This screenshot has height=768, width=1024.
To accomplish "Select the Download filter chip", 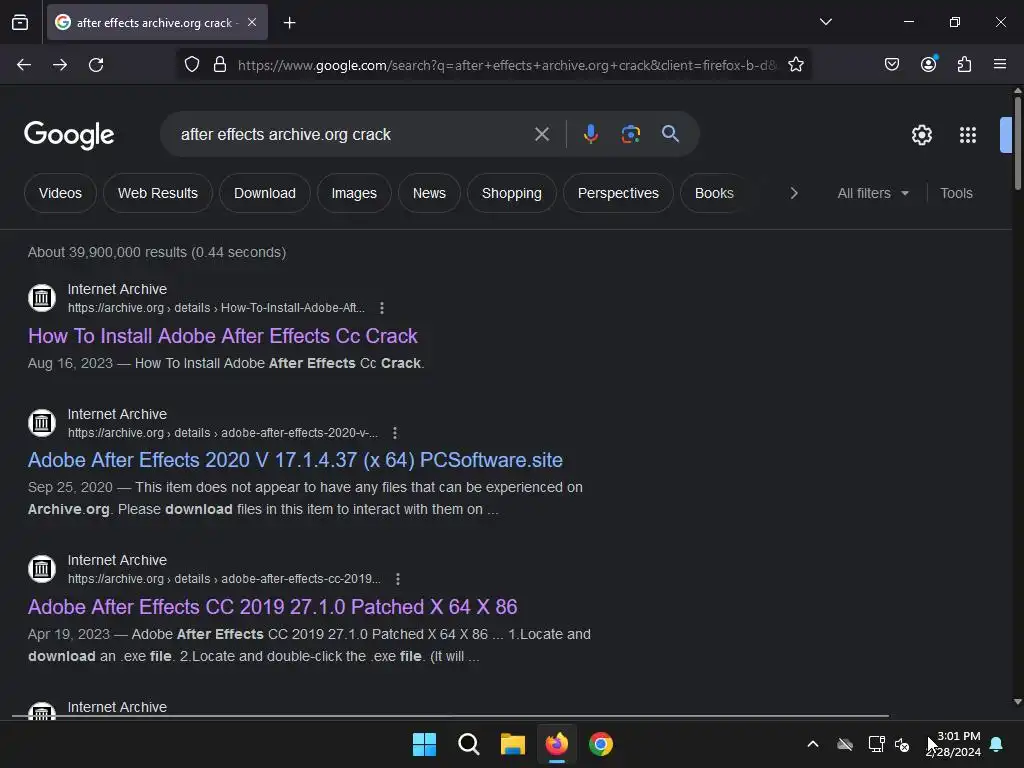I will coord(264,193).
